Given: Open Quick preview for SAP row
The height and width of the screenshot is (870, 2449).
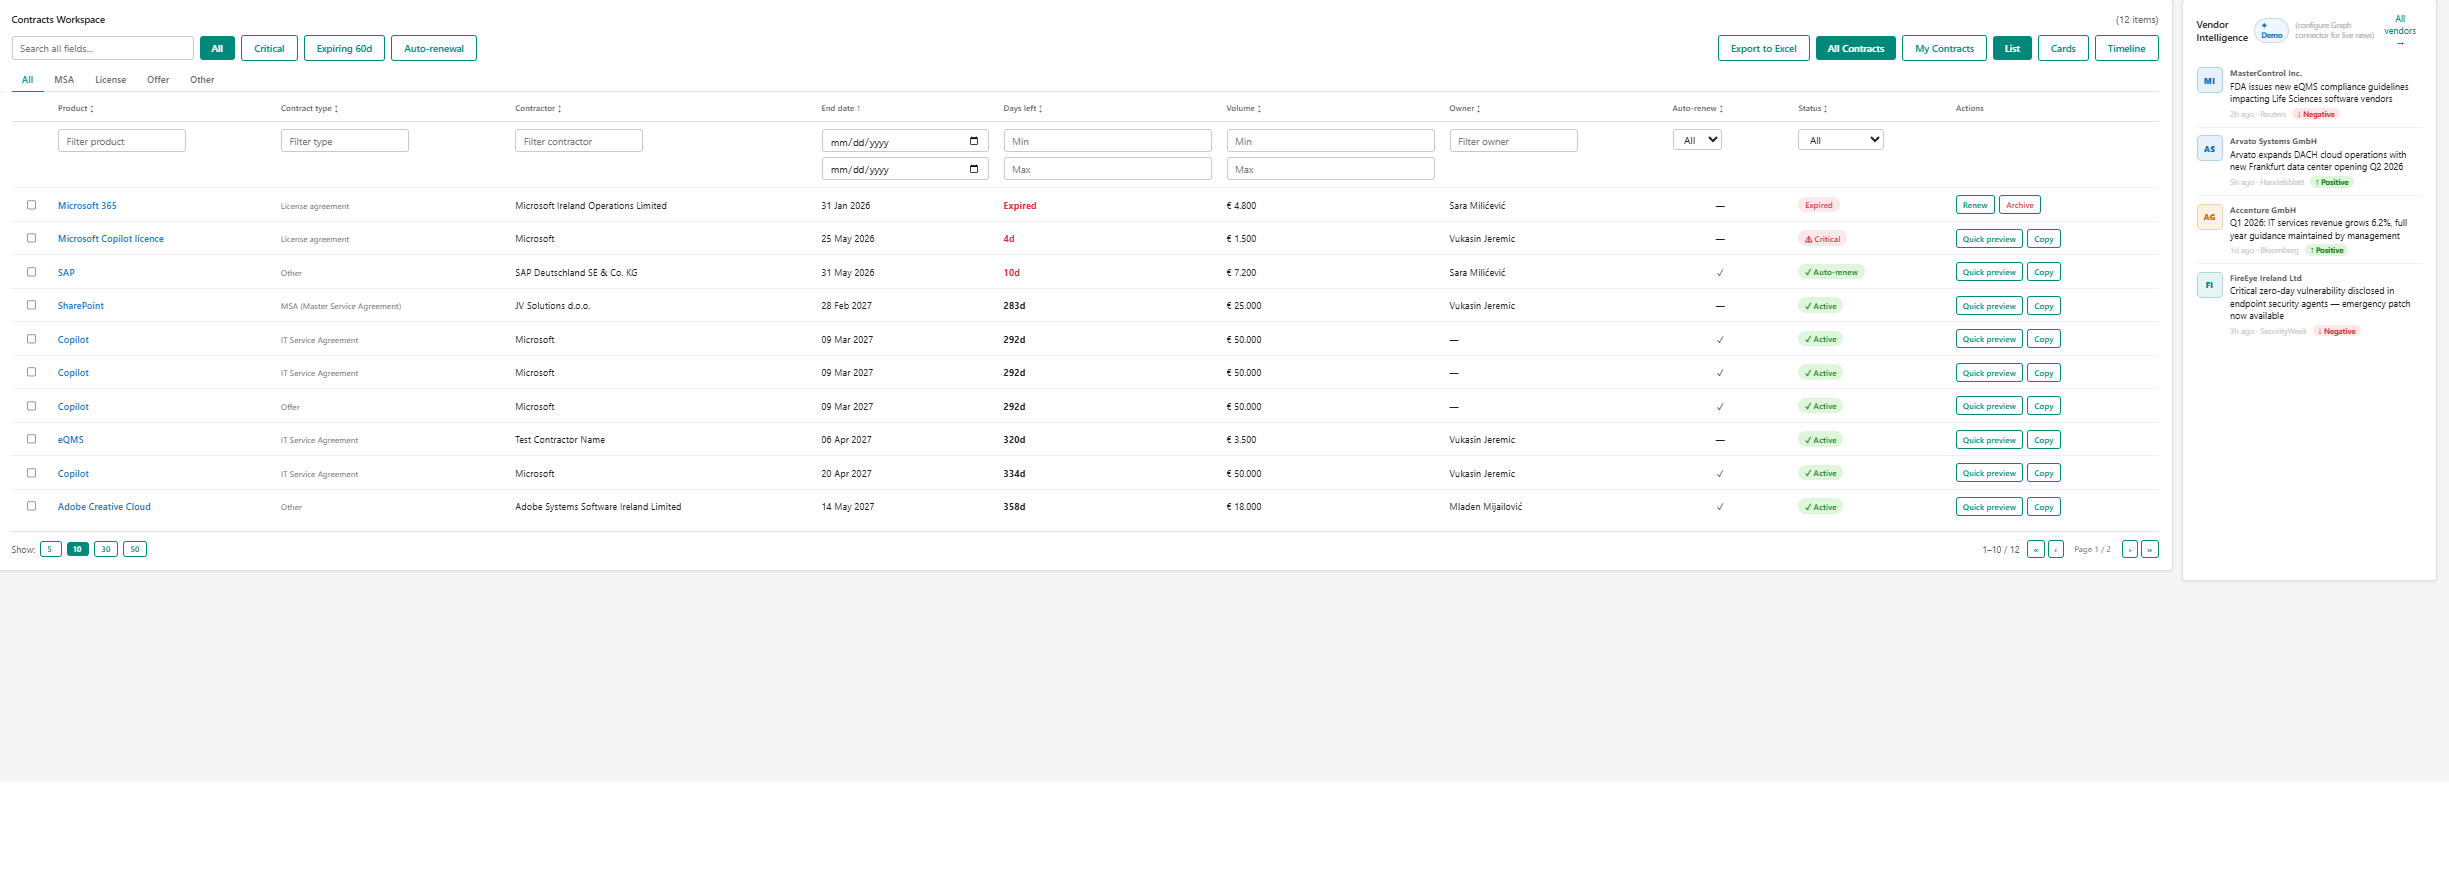Looking at the screenshot, I should [1989, 272].
